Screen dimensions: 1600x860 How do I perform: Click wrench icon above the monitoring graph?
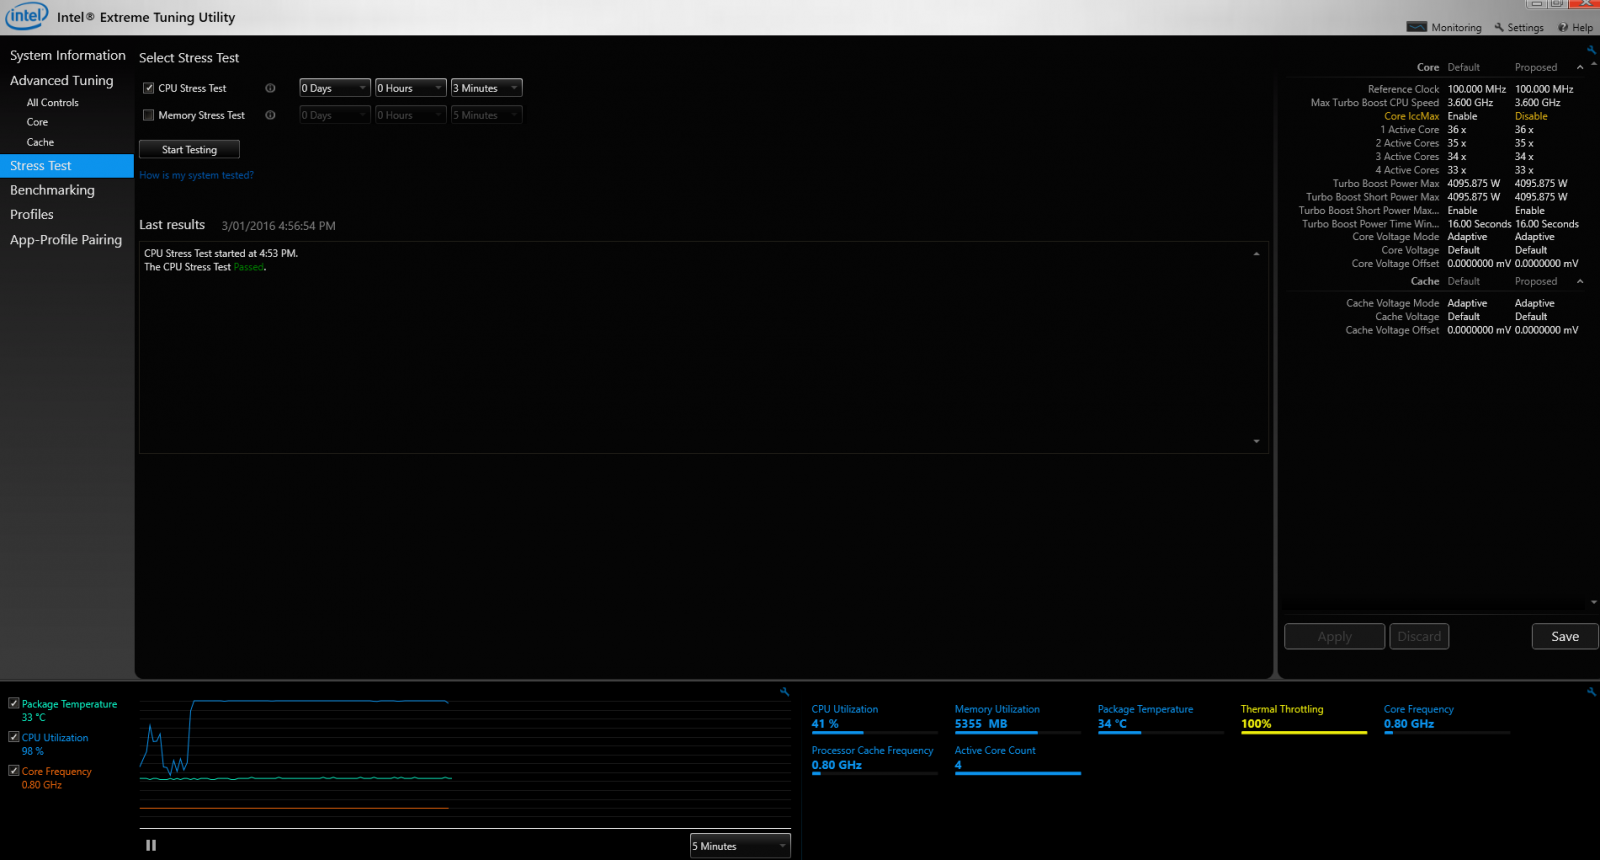pyautogui.click(x=785, y=691)
